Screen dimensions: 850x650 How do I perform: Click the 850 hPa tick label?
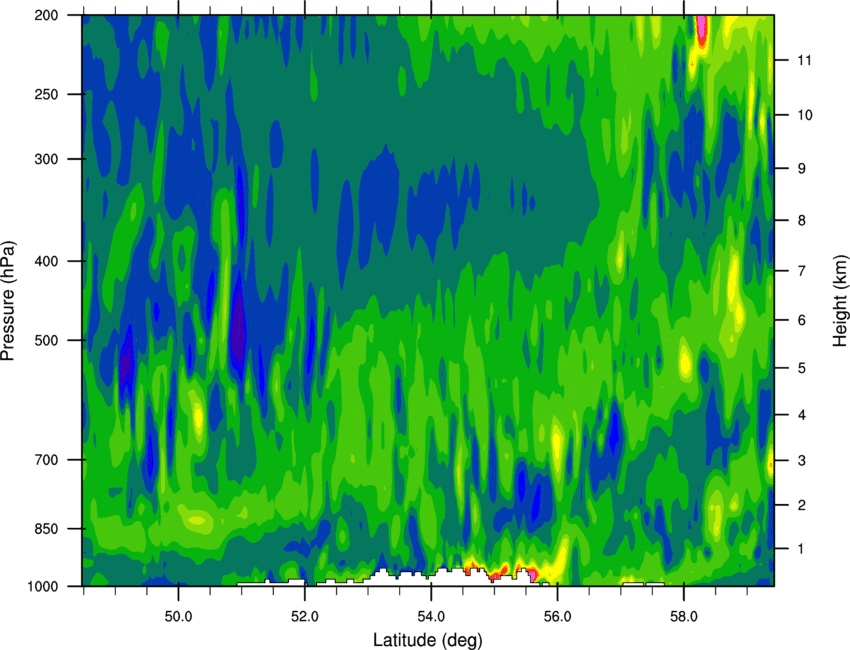pyautogui.click(x=46, y=529)
